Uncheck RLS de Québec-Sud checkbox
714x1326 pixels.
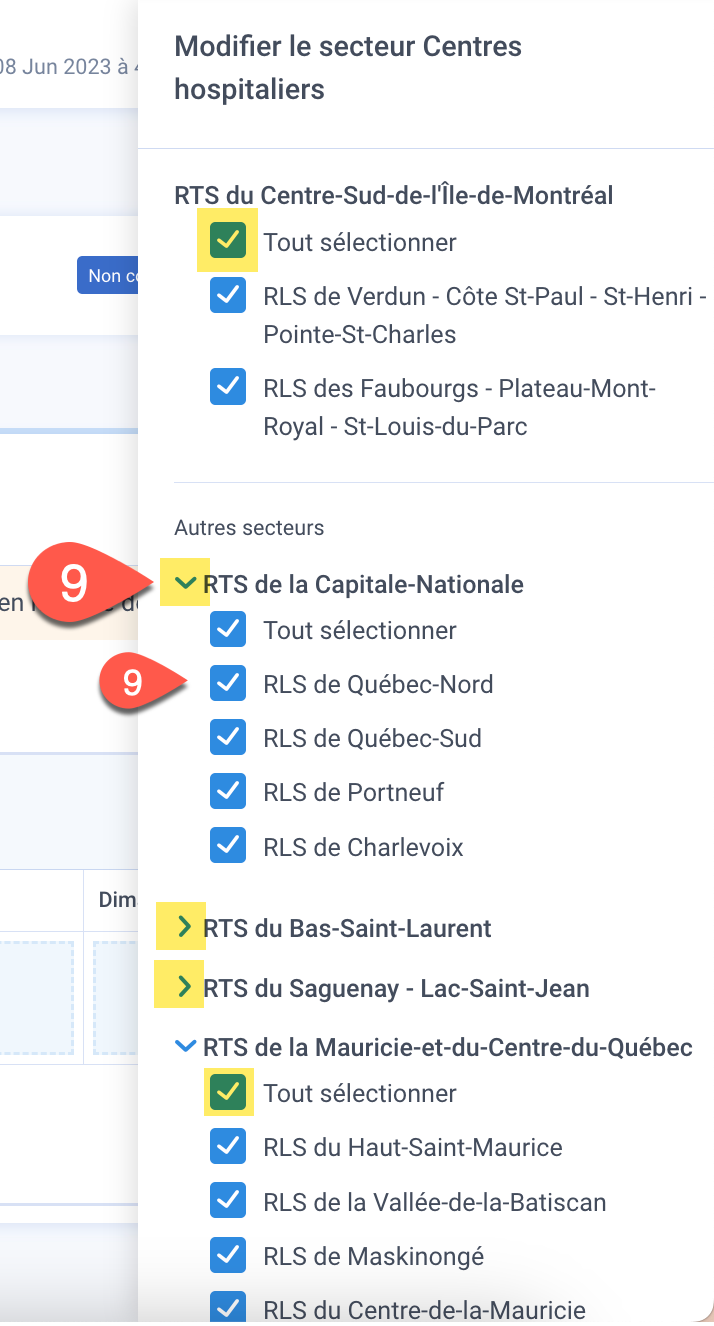pos(229,738)
